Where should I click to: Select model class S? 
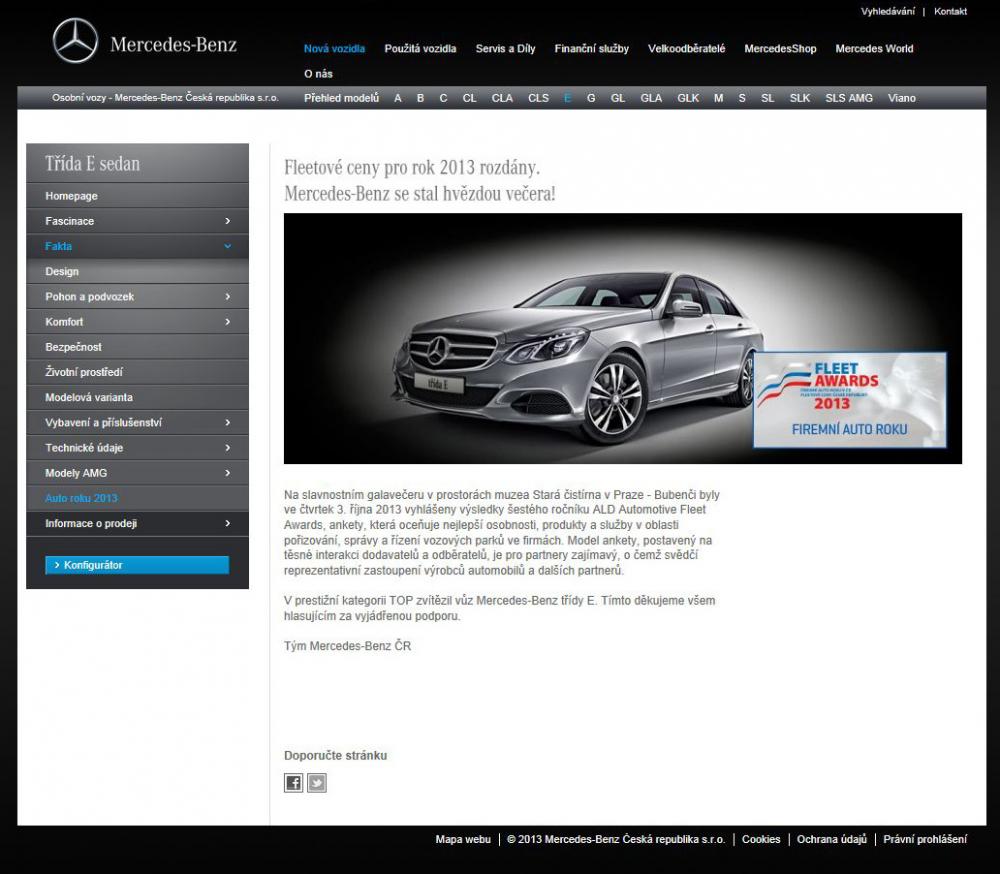click(742, 98)
